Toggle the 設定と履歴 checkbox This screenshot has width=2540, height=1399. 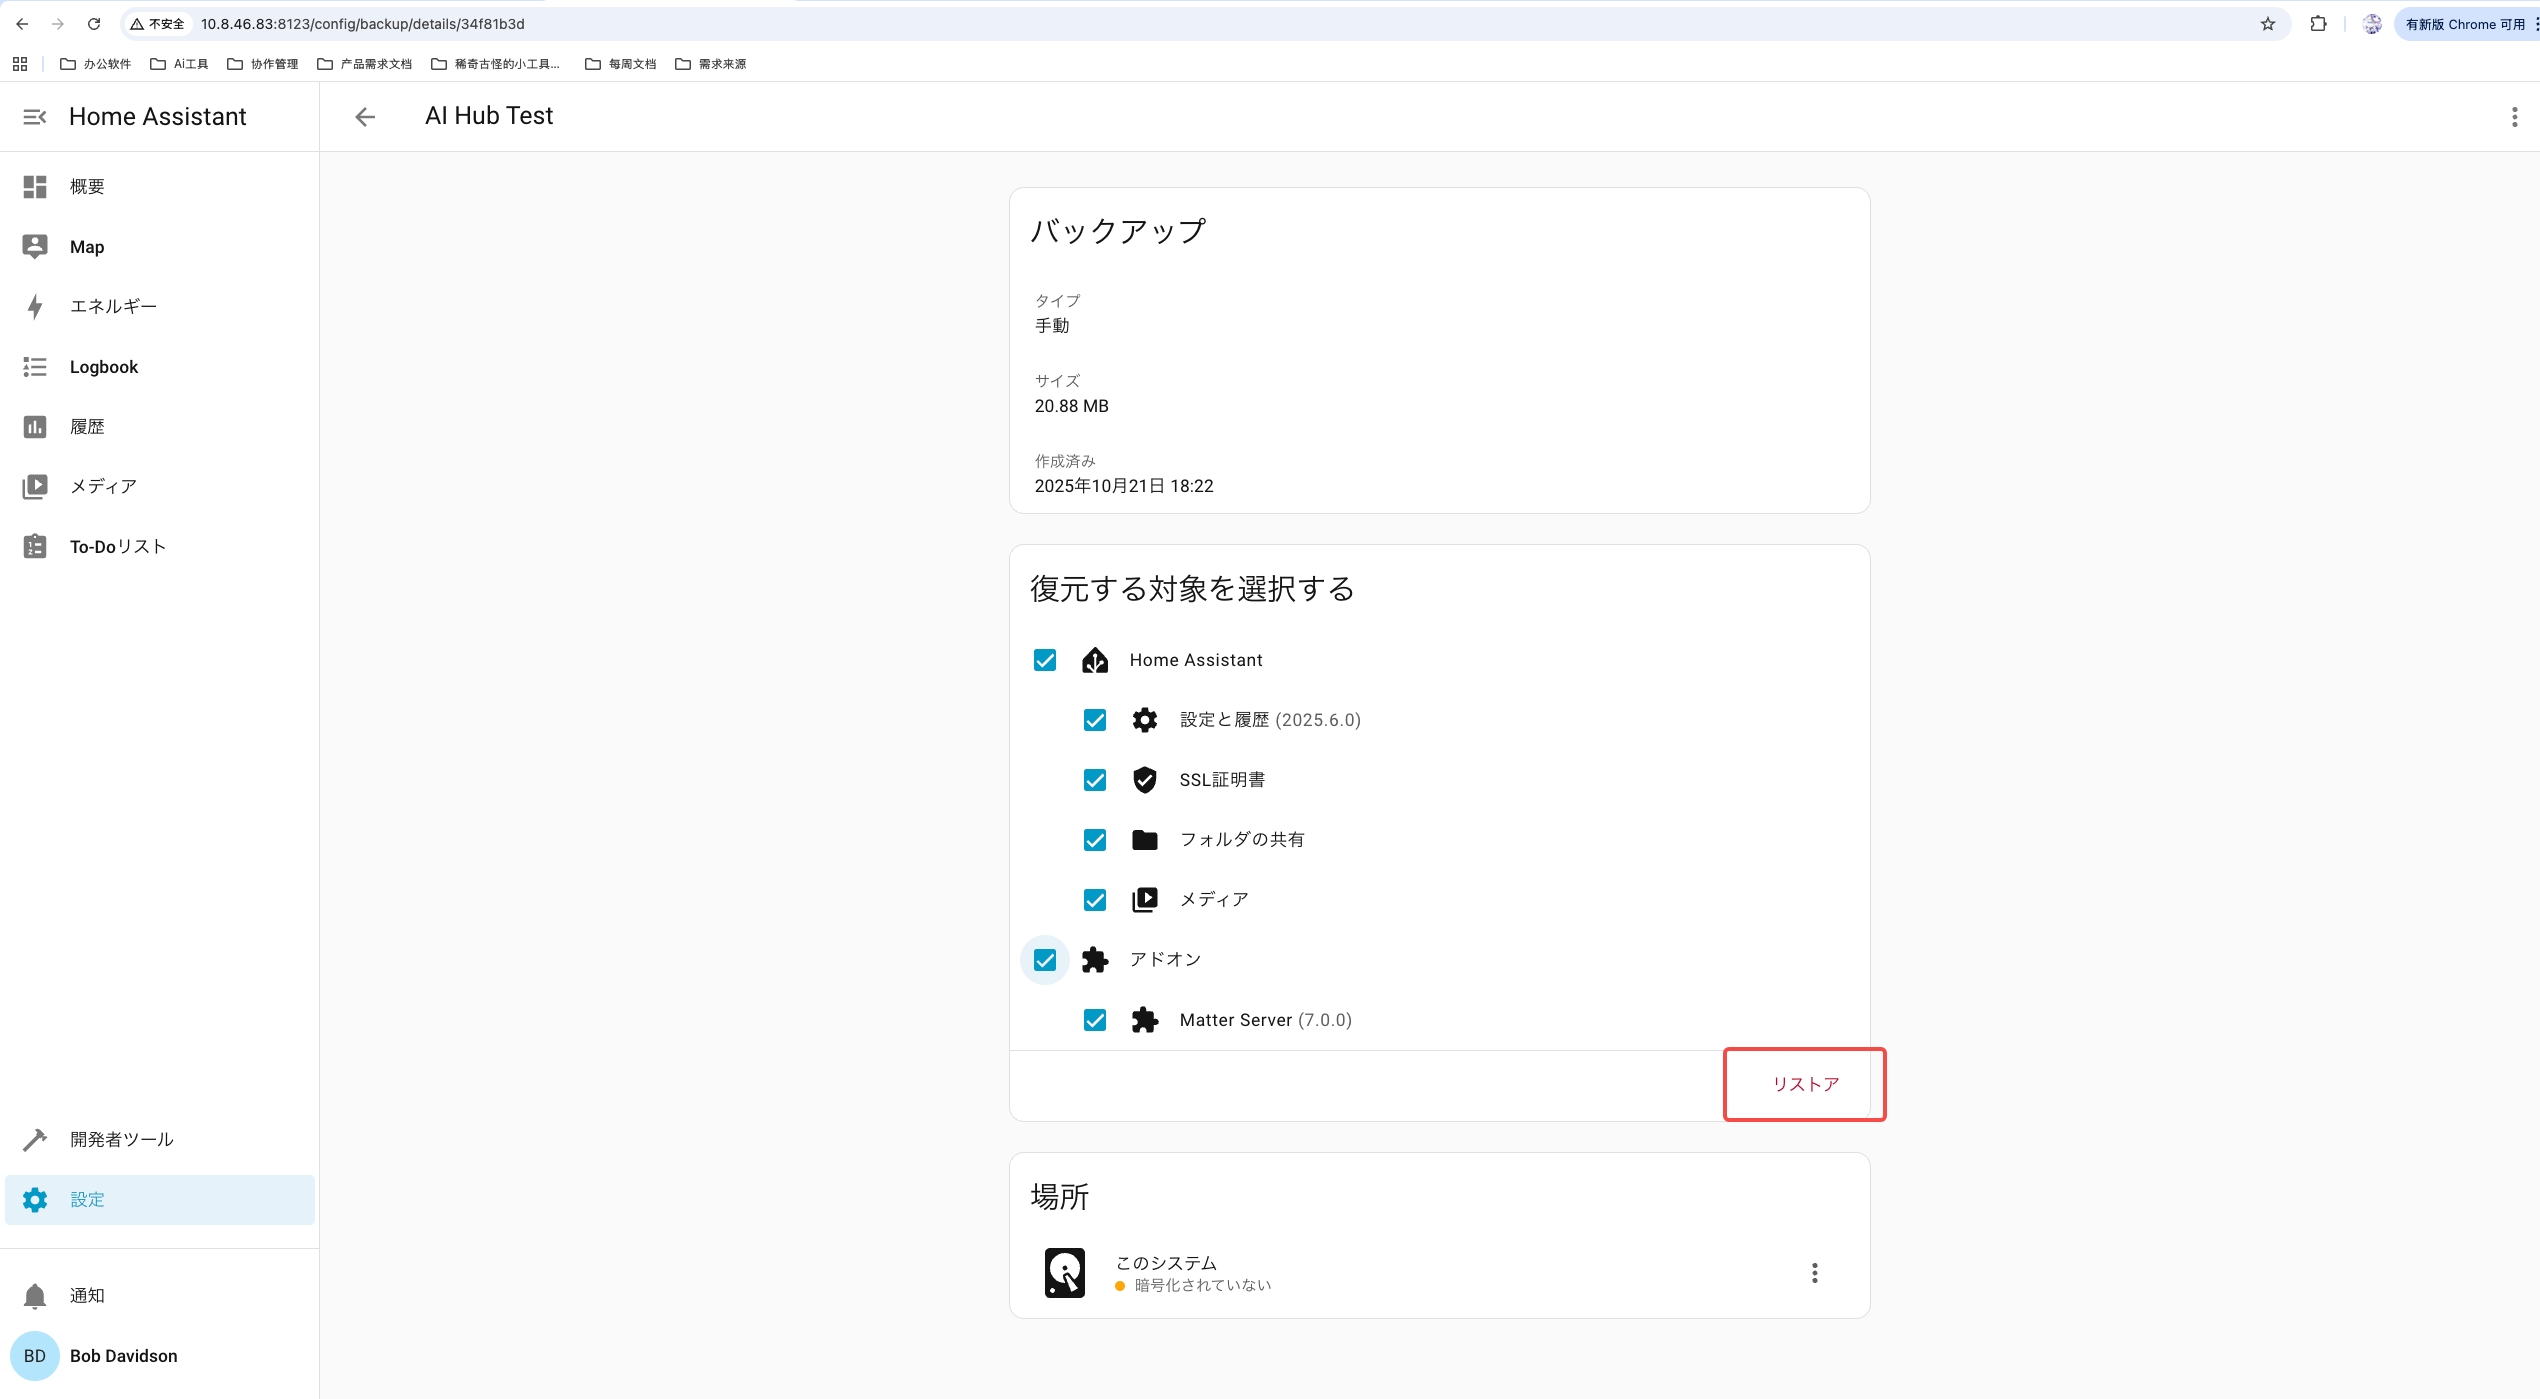point(1095,720)
